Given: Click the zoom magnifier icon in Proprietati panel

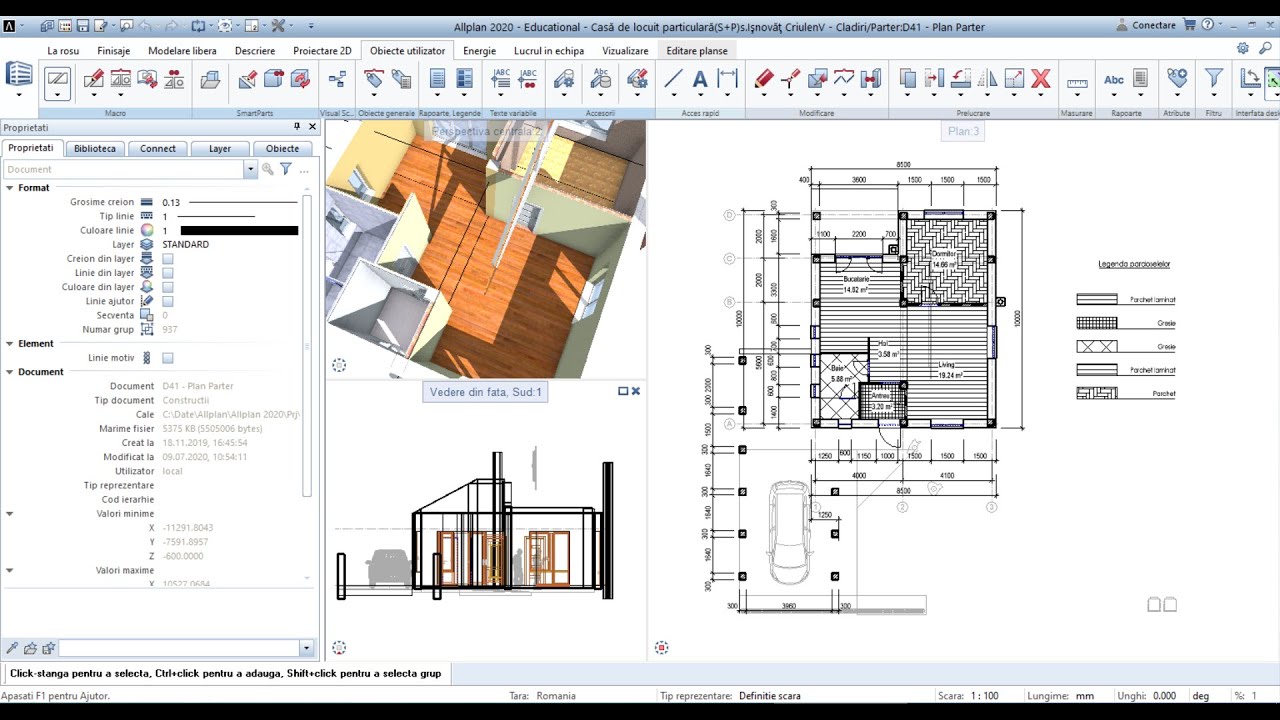Looking at the screenshot, I should tap(267, 169).
